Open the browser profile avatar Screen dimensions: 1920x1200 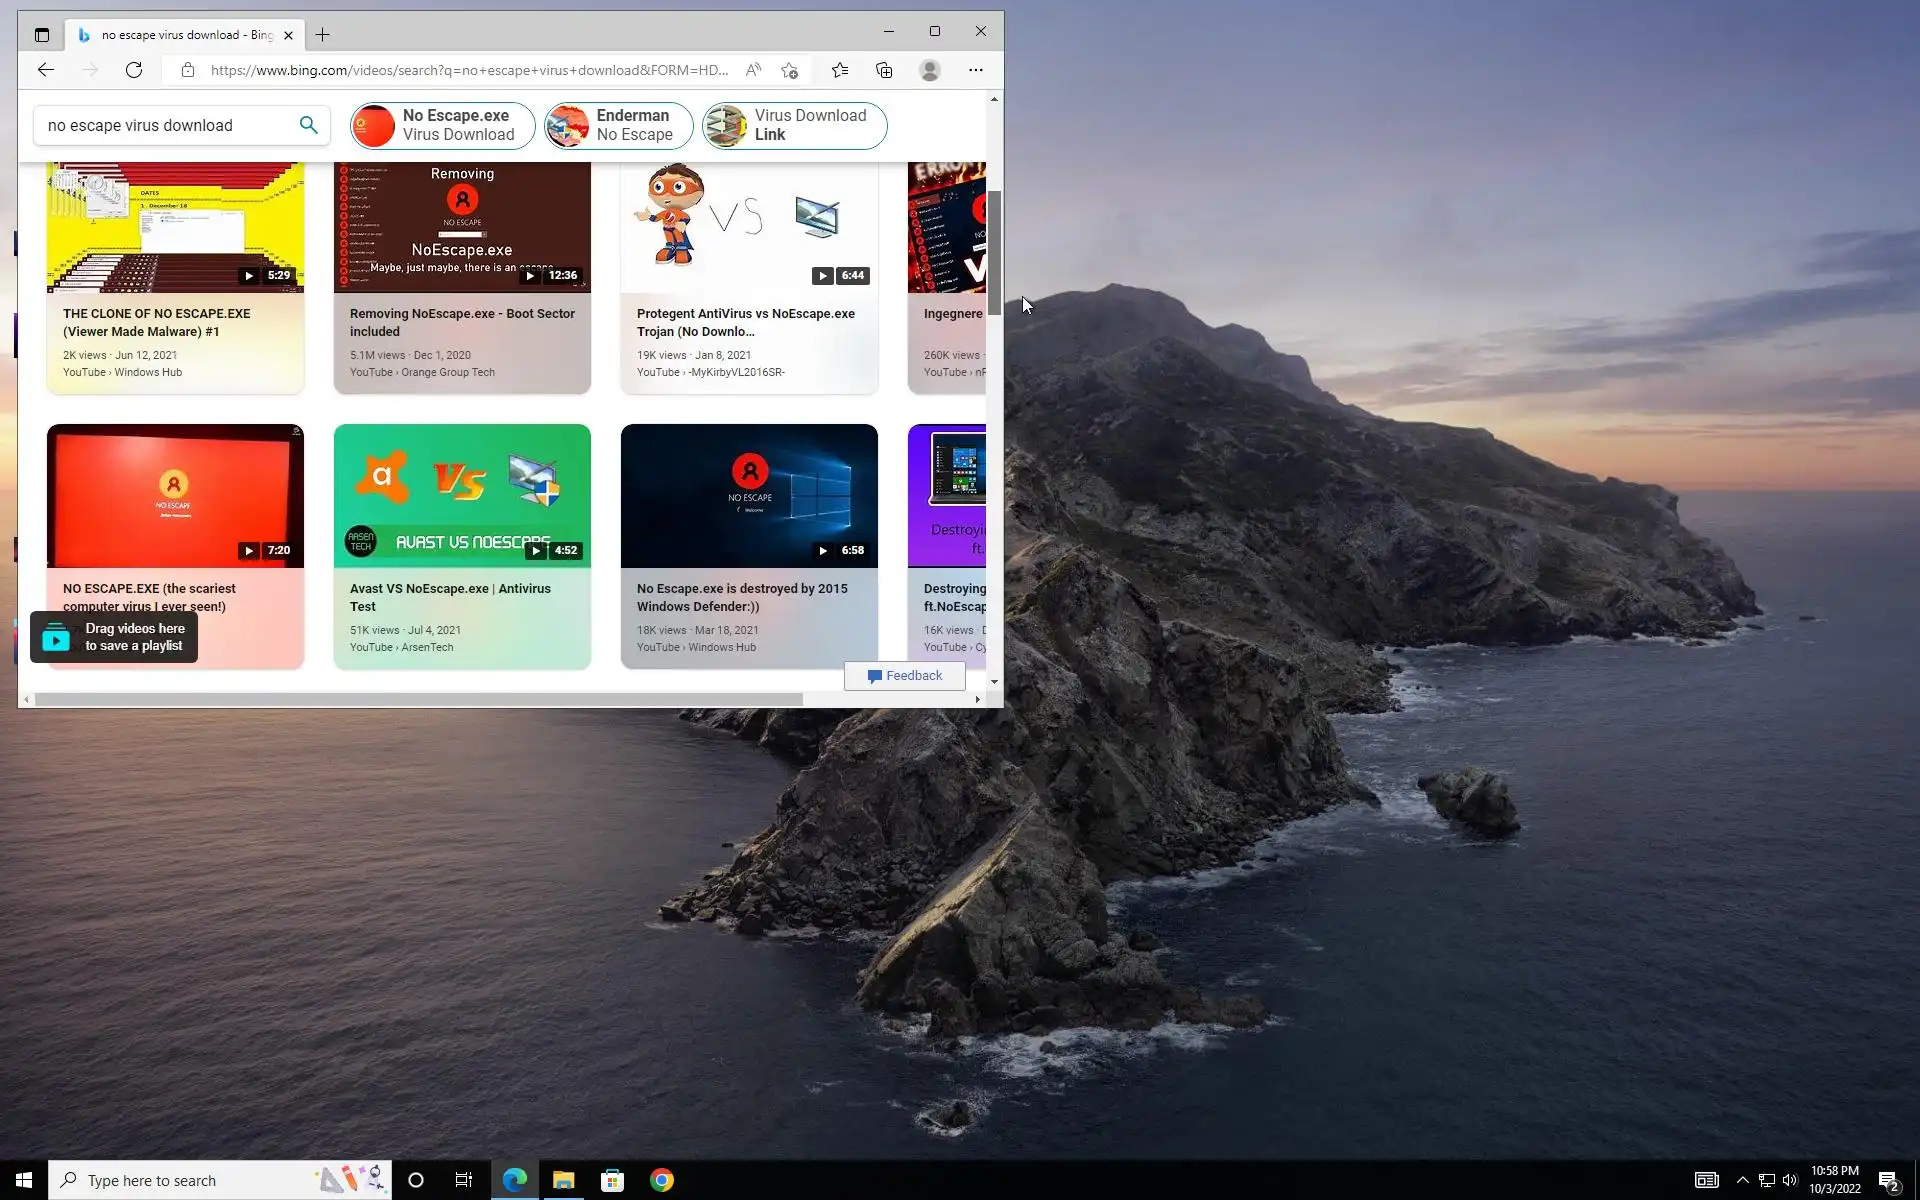(930, 70)
